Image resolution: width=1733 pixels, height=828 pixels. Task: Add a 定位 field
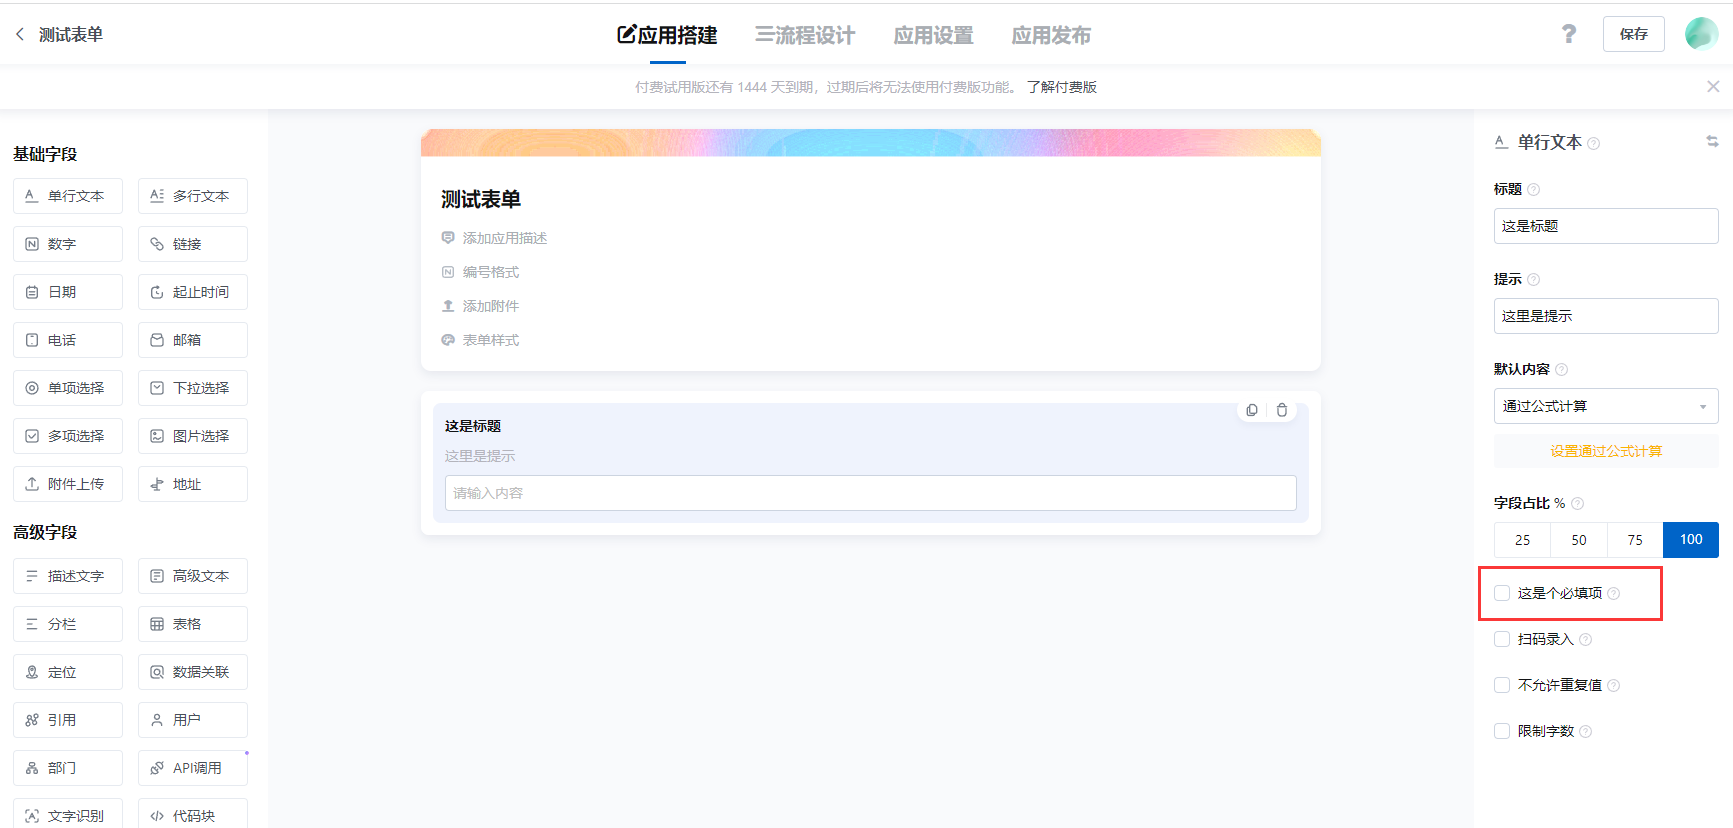tap(68, 672)
